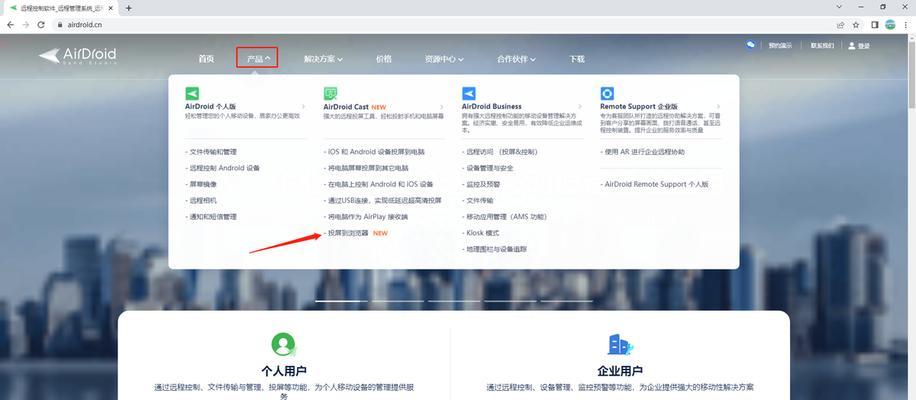This screenshot has height=400, width=916.
Task: Click the arrow beside Remote Support 企业版 heading
Action: (x=719, y=107)
